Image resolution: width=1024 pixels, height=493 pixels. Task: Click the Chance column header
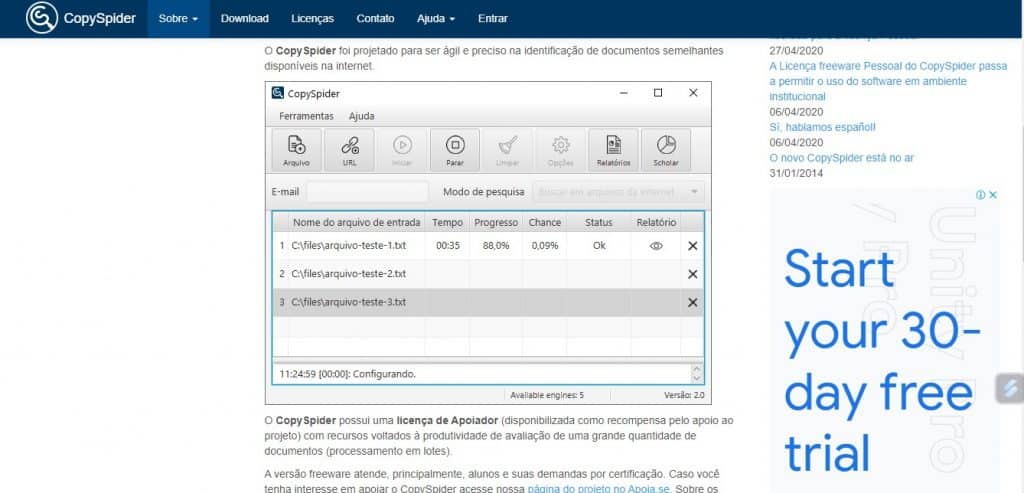click(x=545, y=223)
